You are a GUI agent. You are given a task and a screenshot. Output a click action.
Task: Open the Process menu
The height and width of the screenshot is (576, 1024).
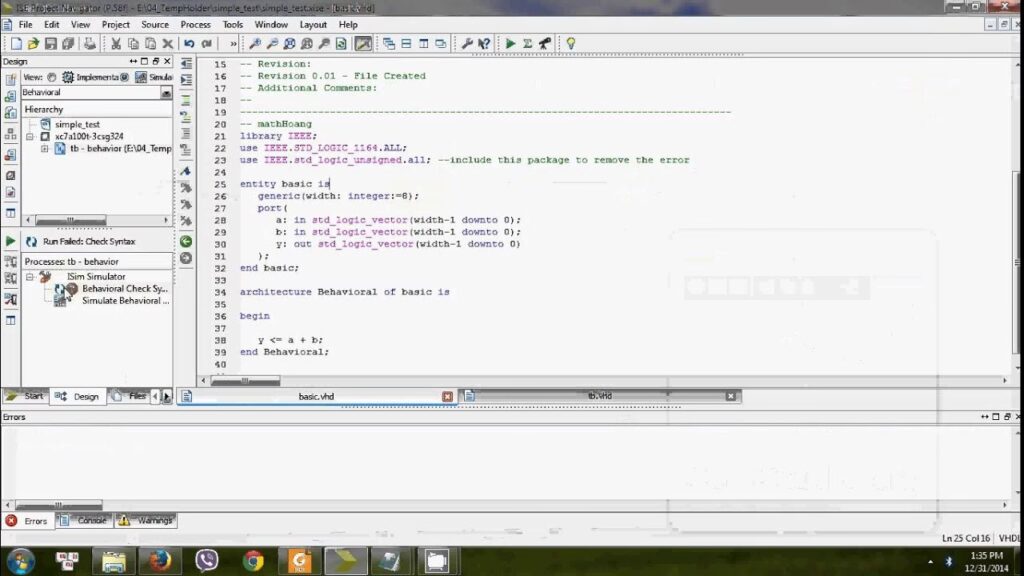click(195, 24)
